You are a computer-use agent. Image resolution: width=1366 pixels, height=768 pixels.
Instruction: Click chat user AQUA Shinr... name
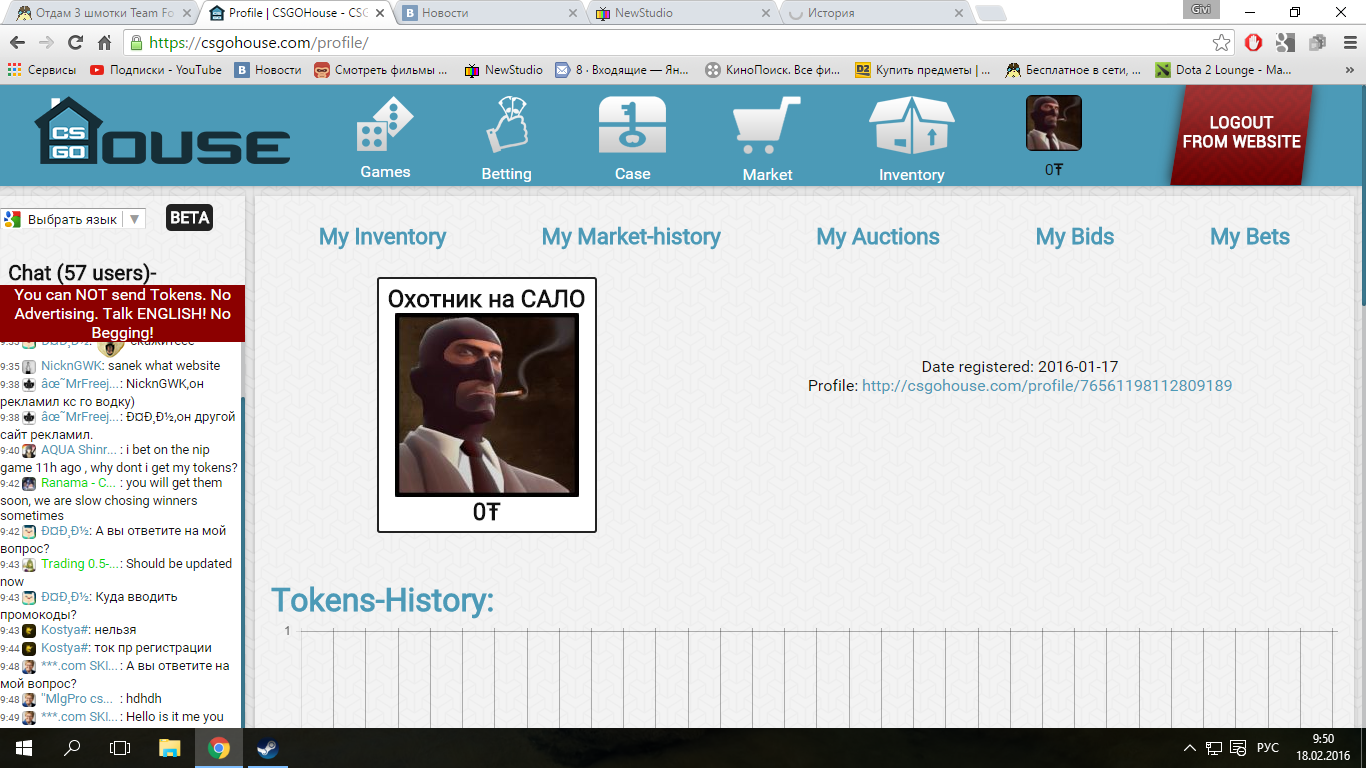pos(79,450)
